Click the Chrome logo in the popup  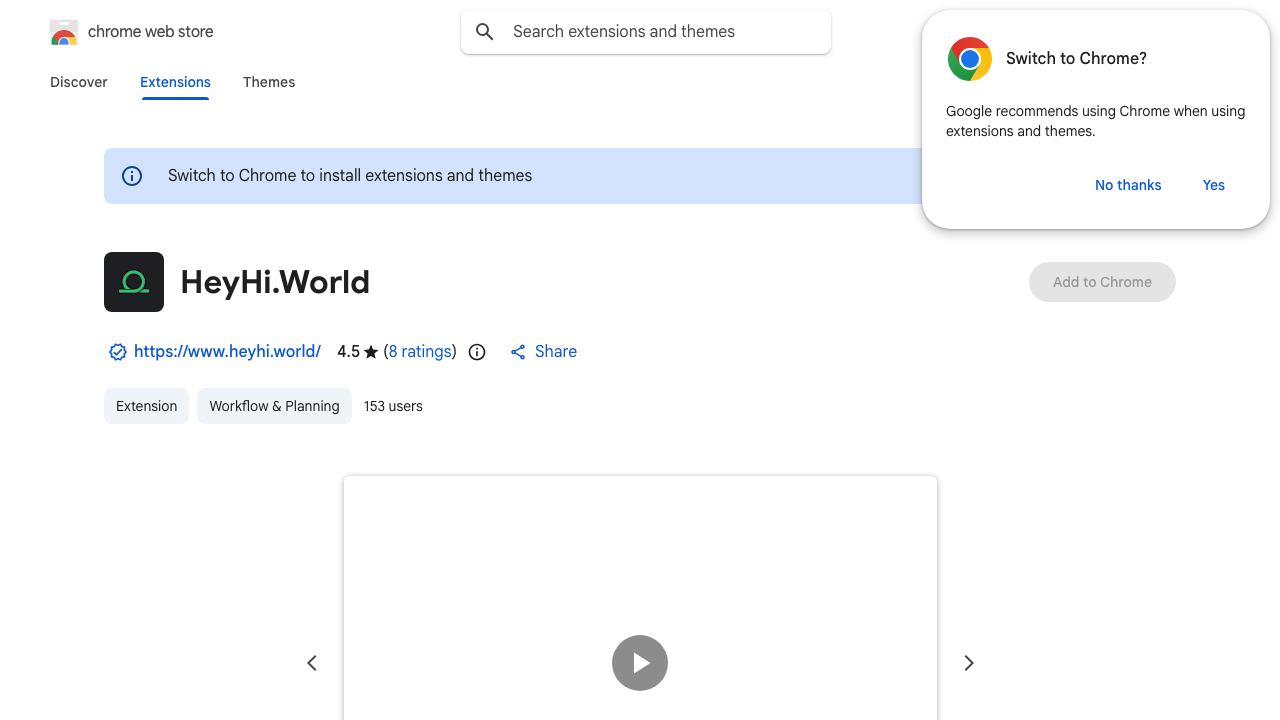tap(970, 59)
